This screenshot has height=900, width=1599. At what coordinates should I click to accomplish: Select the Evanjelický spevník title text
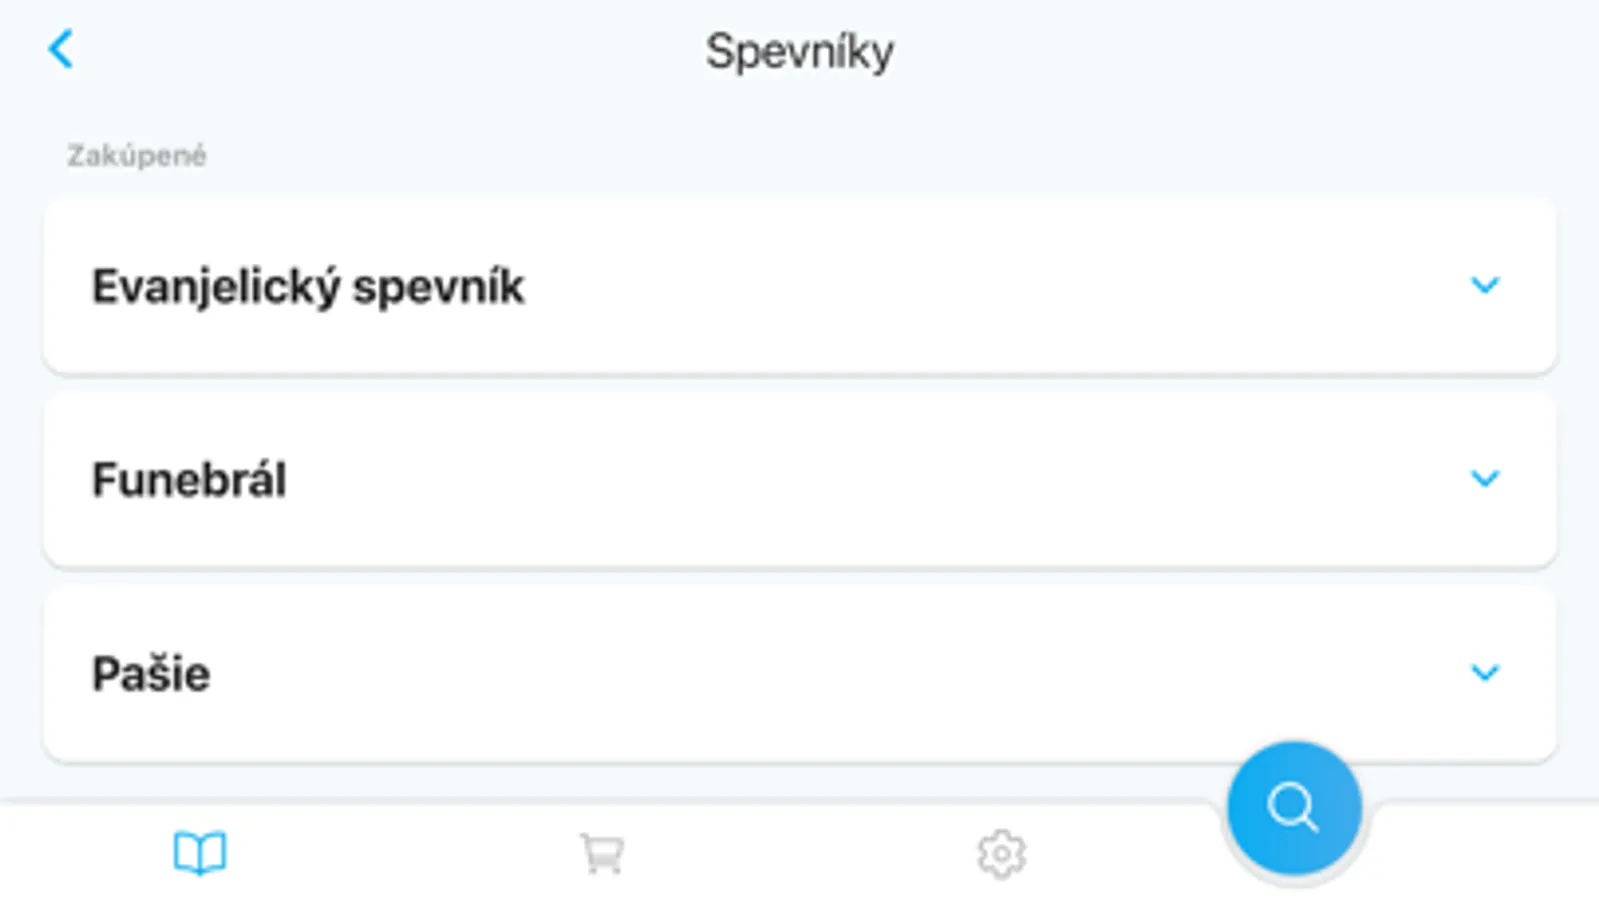[x=308, y=287]
